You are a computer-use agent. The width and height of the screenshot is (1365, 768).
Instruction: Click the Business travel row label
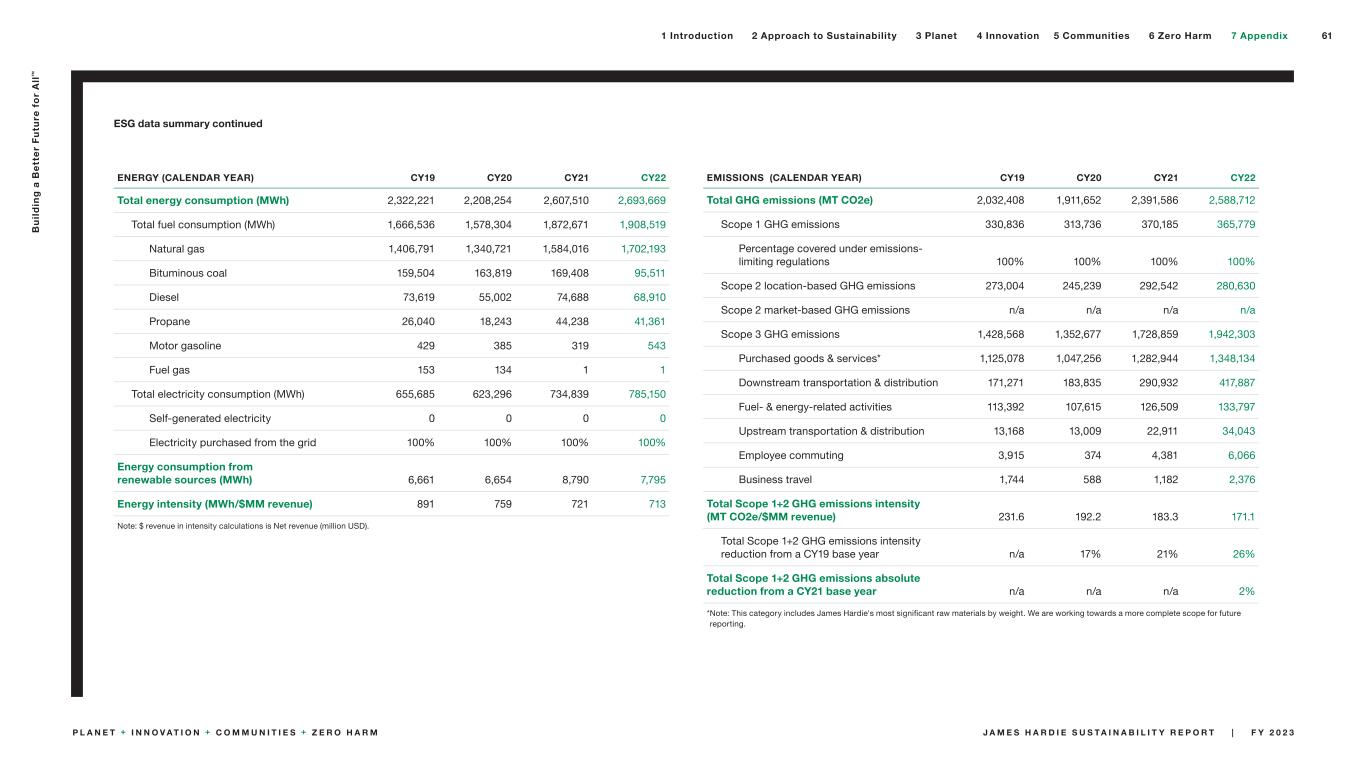pos(775,480)
